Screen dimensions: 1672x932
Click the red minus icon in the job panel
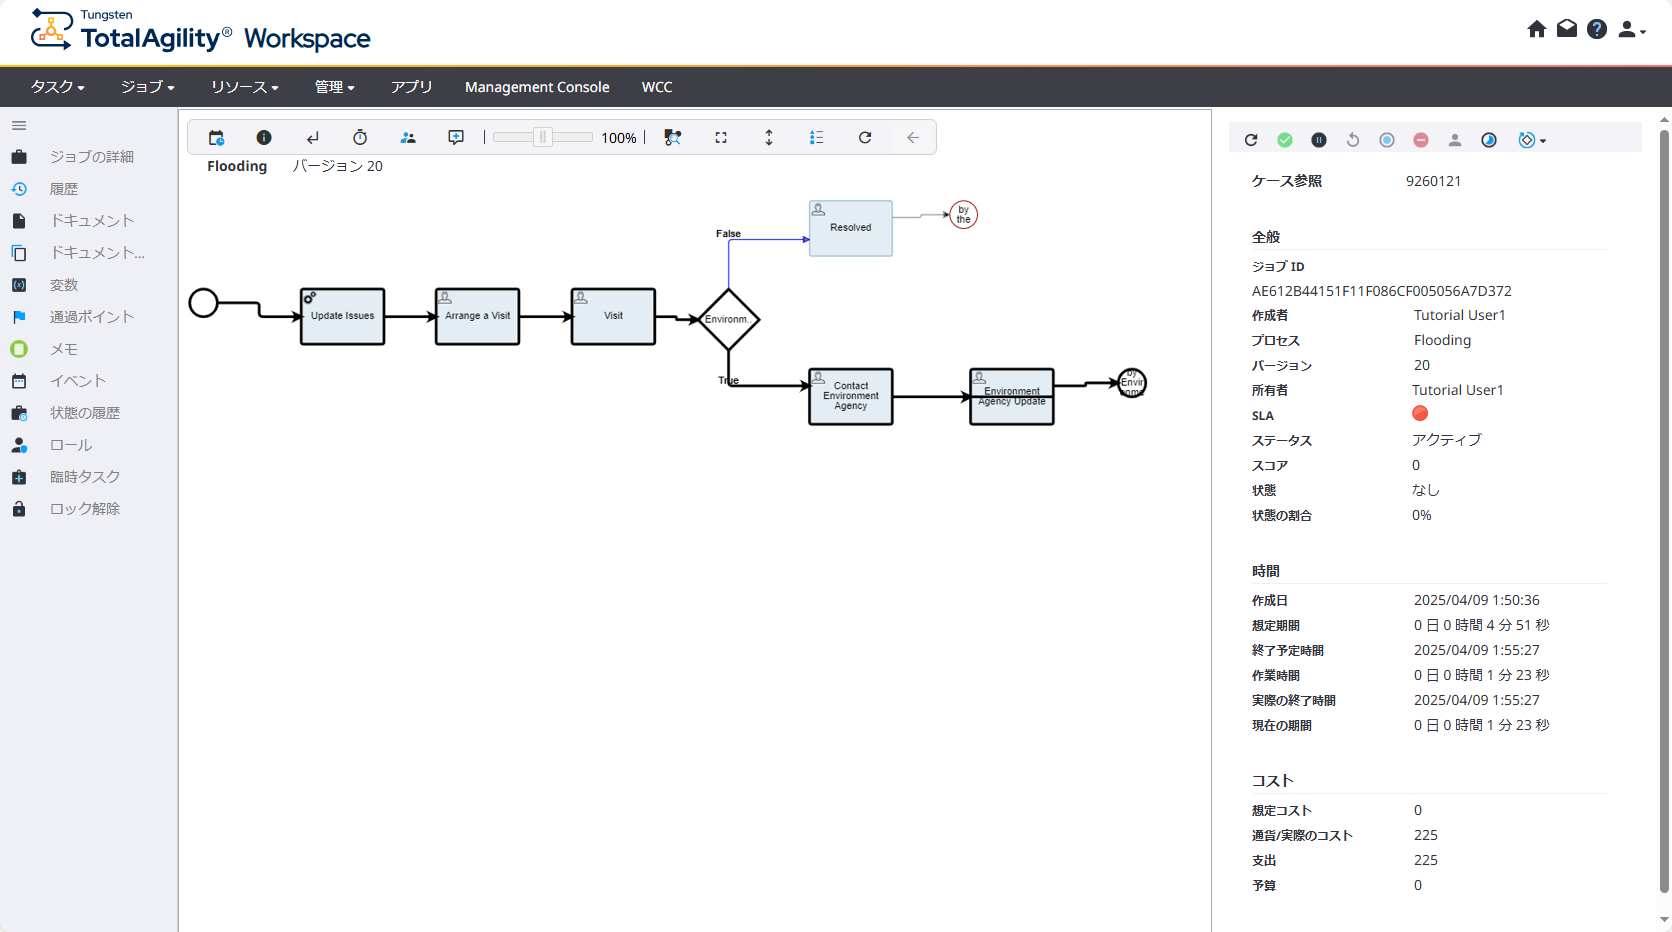click(x=1421, y=140)
